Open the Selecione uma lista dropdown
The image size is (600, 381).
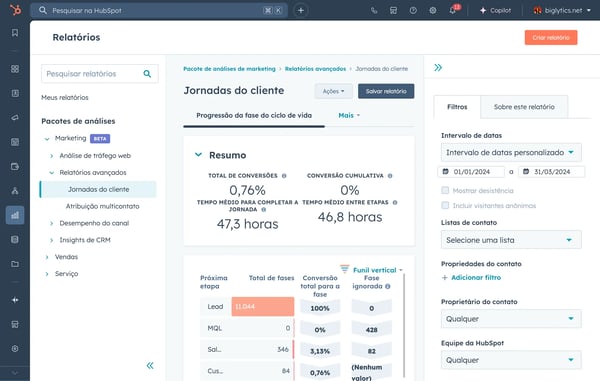pyautogui.click(x=511, y=240)
